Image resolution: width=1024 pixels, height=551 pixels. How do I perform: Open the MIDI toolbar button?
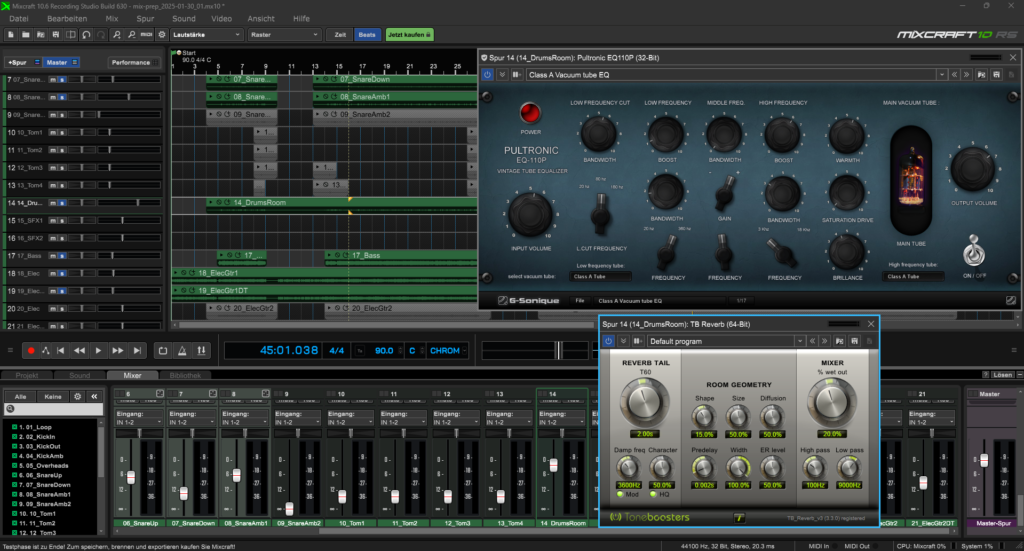[x=146, y=35]
